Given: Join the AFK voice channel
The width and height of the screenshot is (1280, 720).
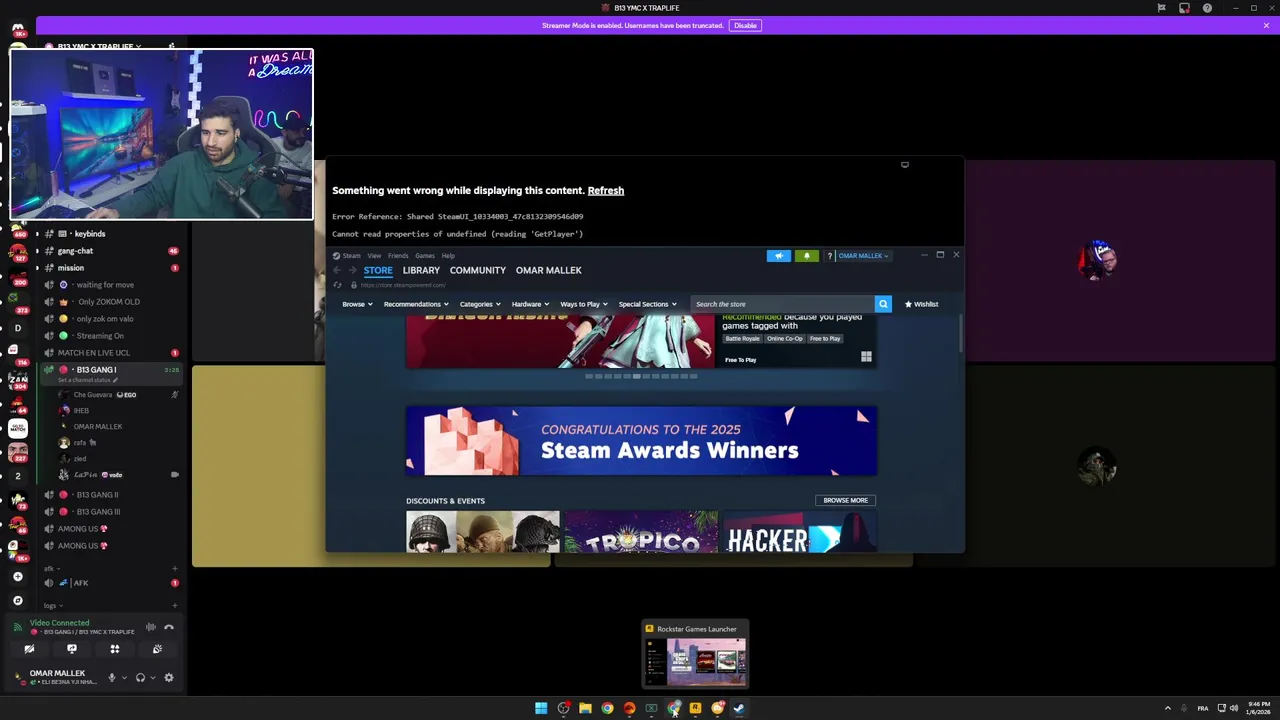Looking at the screenshot, I should pyautogui.click(x=80, y=583).
